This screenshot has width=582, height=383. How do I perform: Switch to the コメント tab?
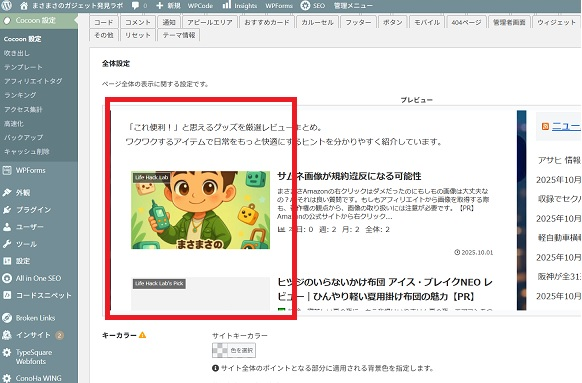[138, 22]
